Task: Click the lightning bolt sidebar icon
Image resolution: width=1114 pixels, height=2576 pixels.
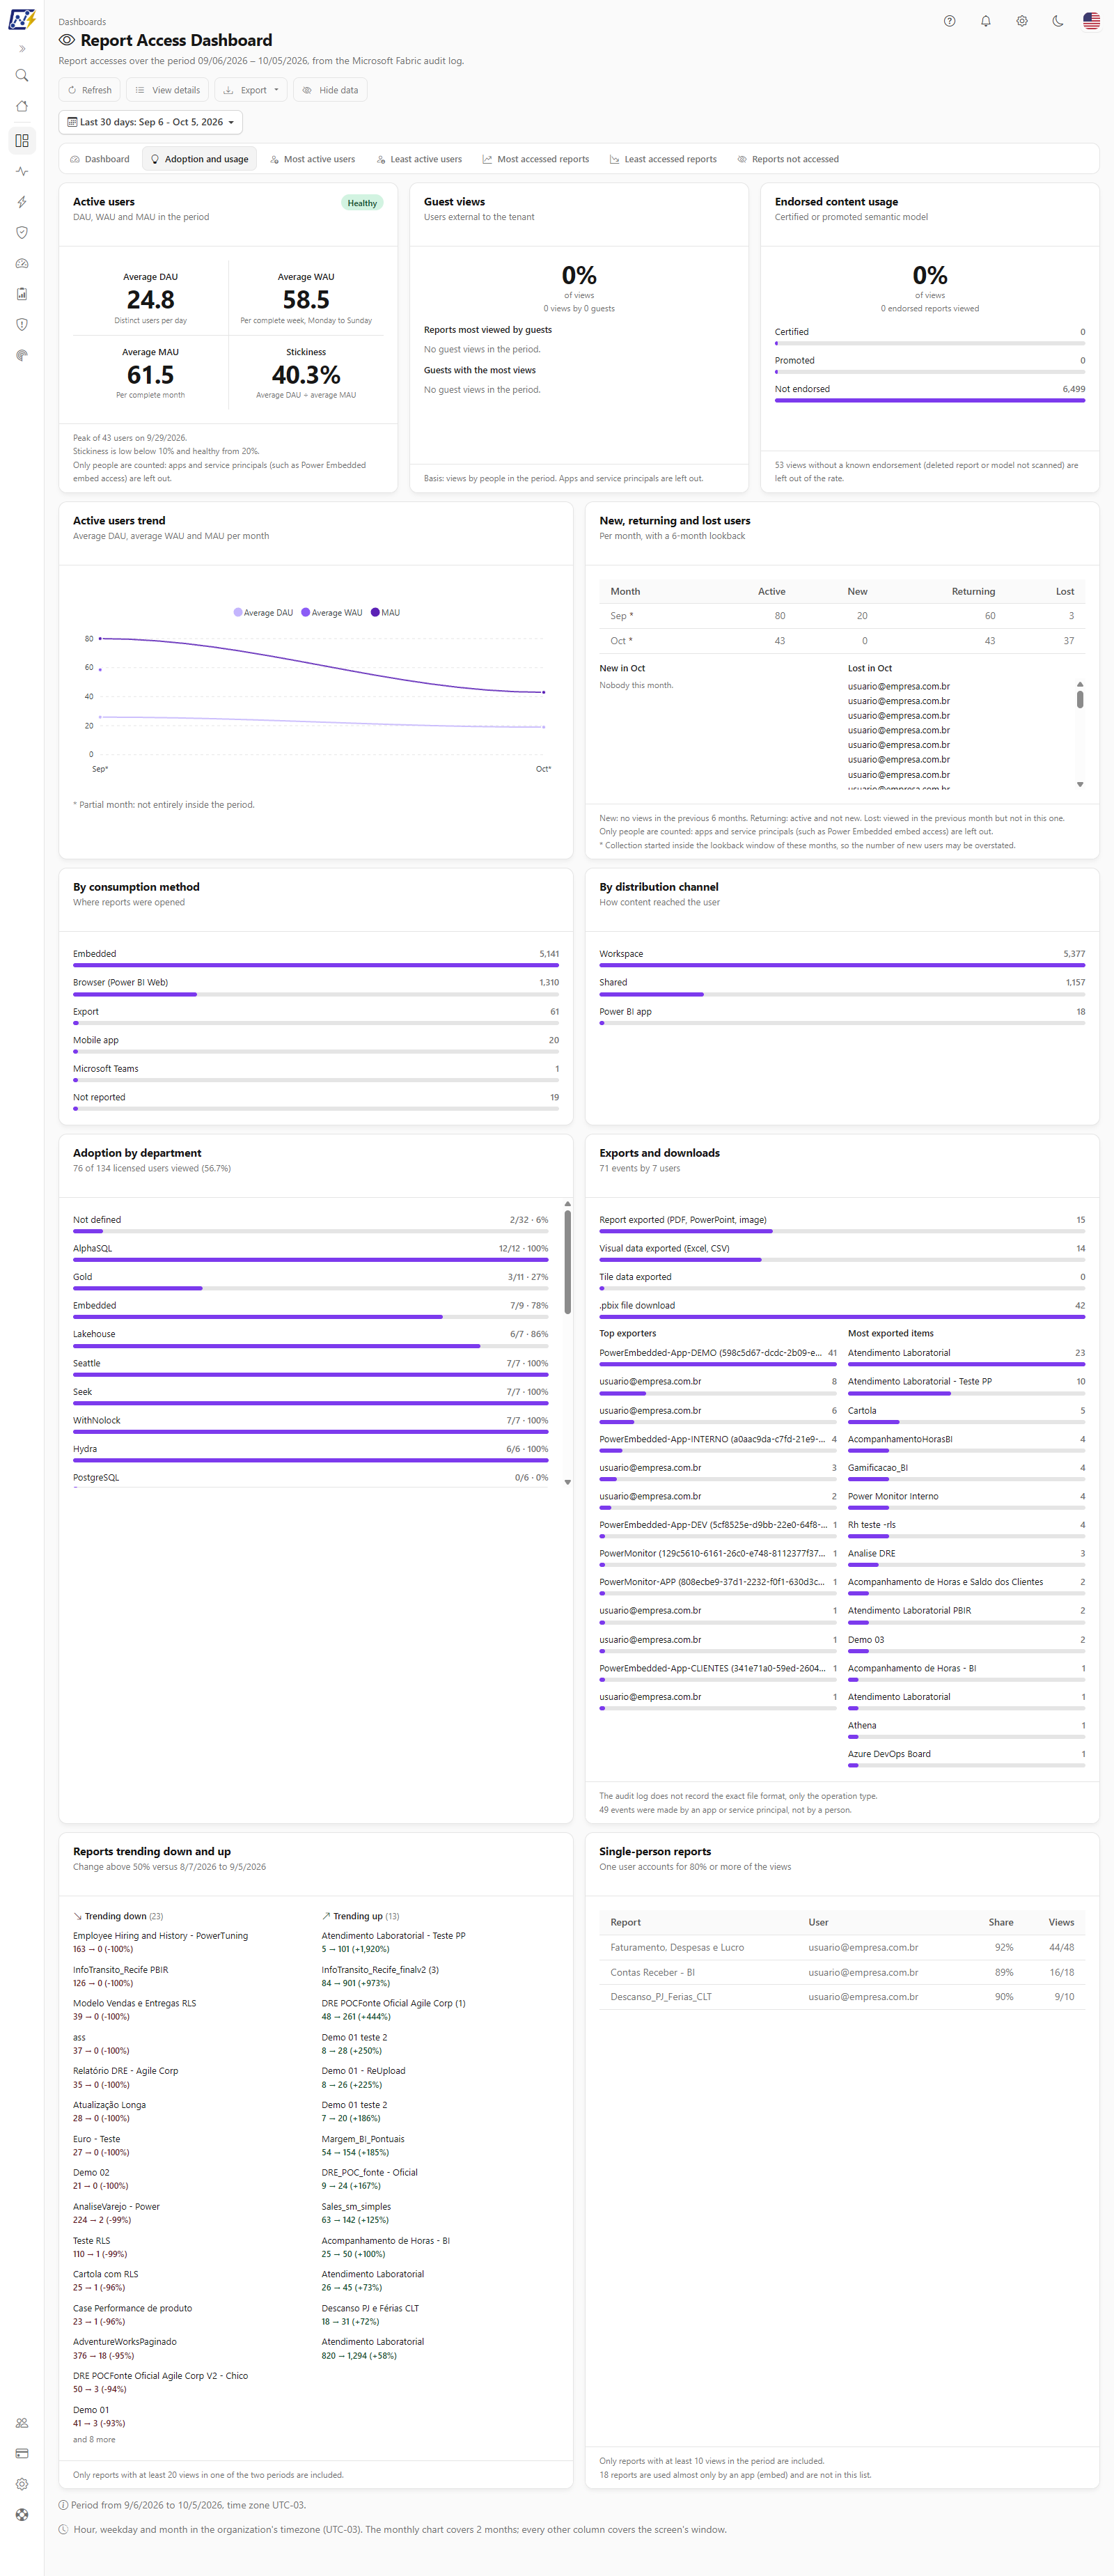Action: click(x=22, y=202)
